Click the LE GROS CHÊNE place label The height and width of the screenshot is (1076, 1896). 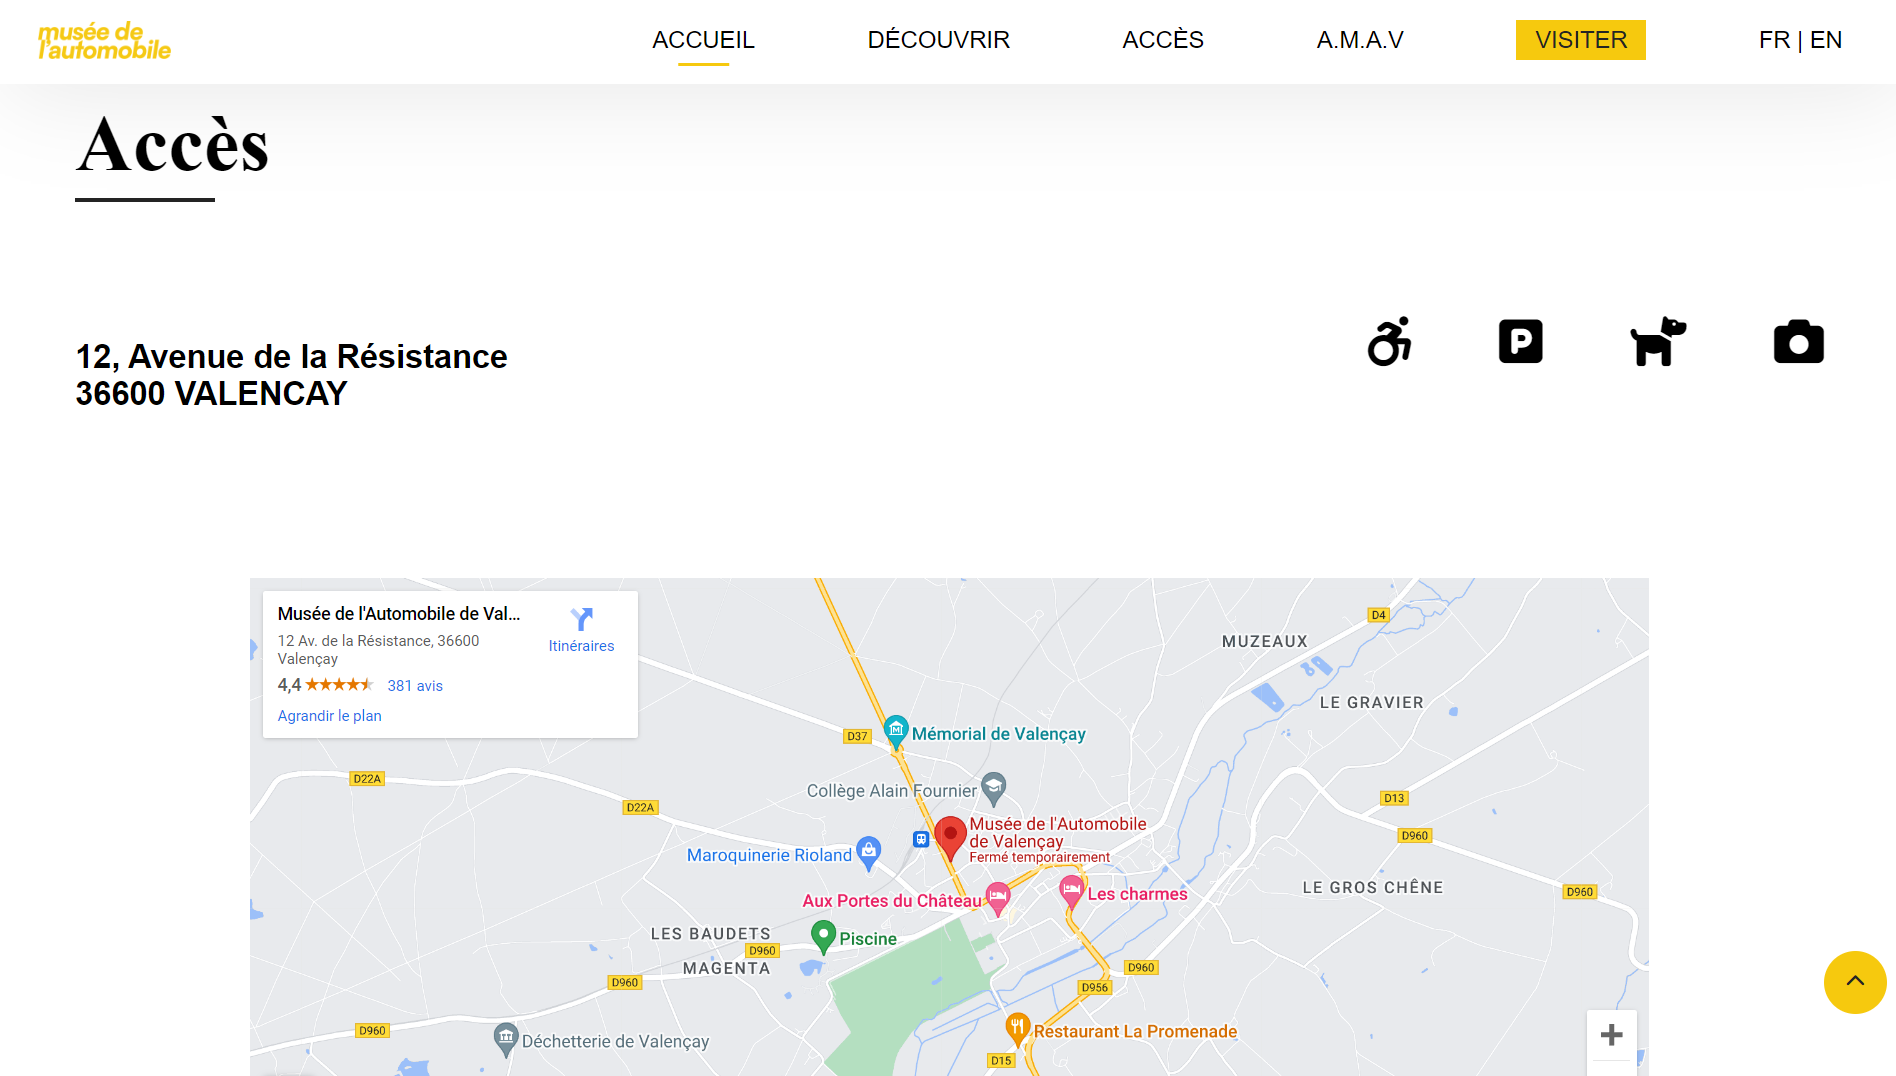click(x=1372, y=888)
